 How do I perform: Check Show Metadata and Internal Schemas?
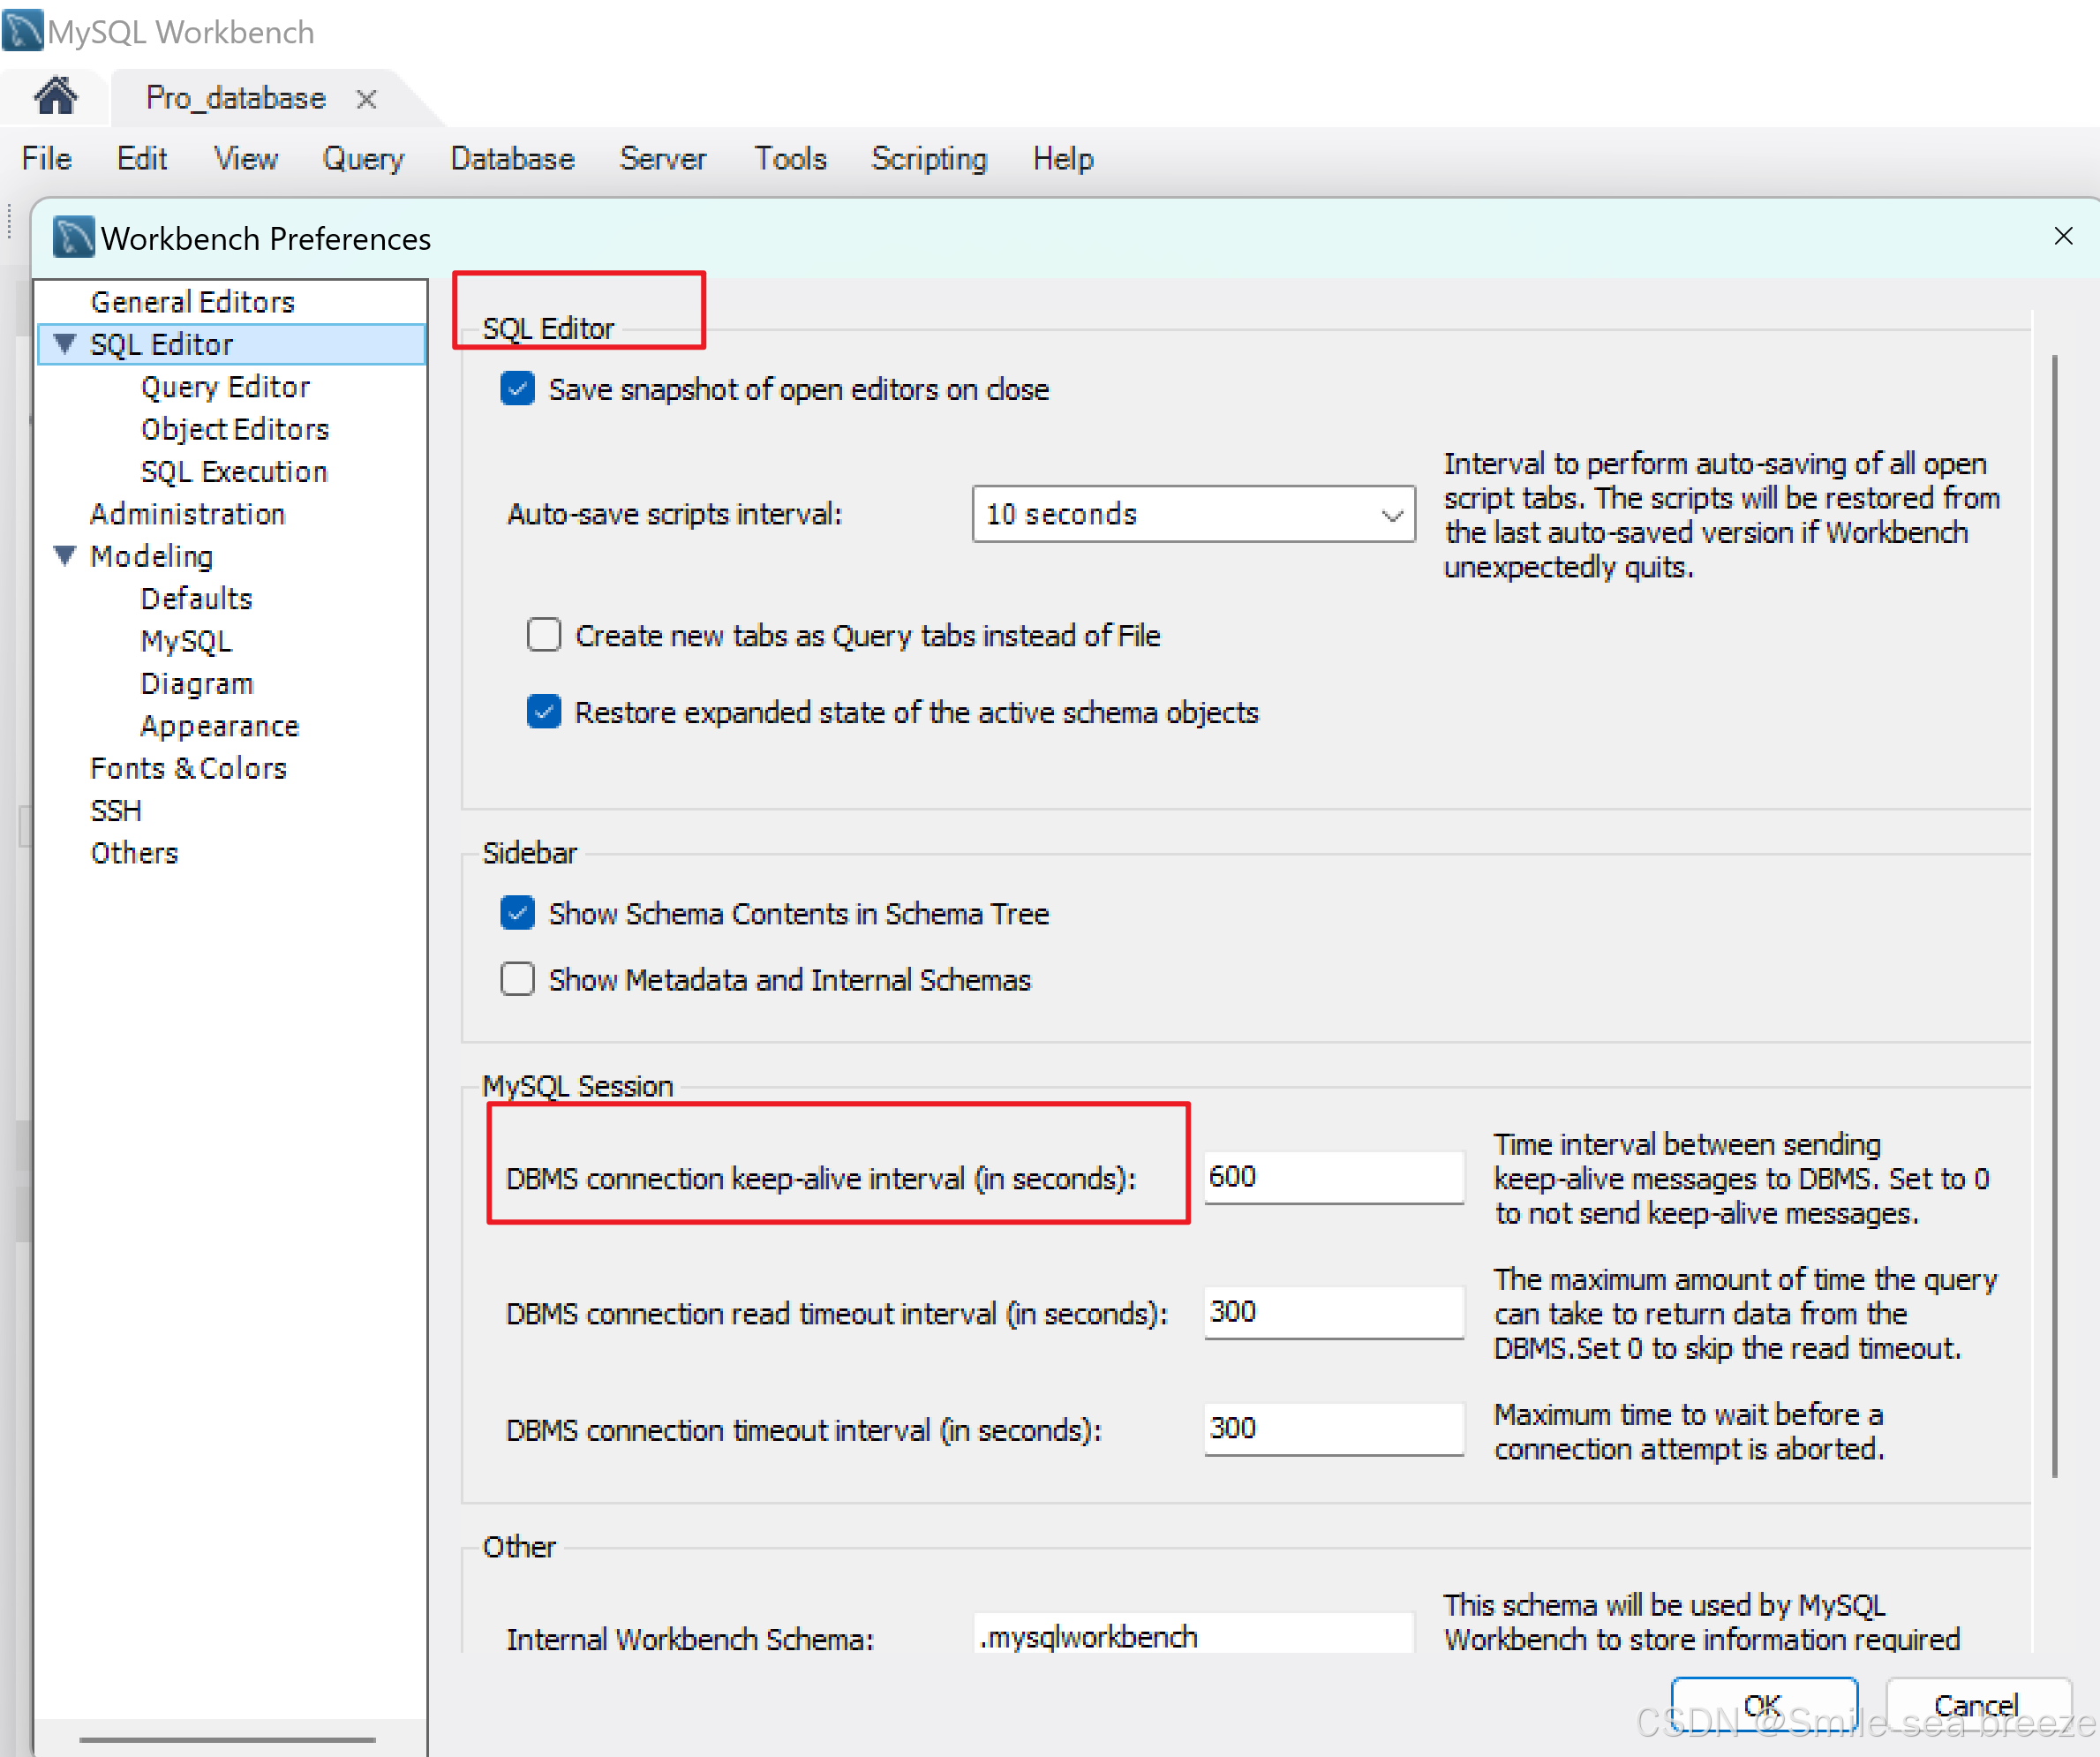click(517, 979)
